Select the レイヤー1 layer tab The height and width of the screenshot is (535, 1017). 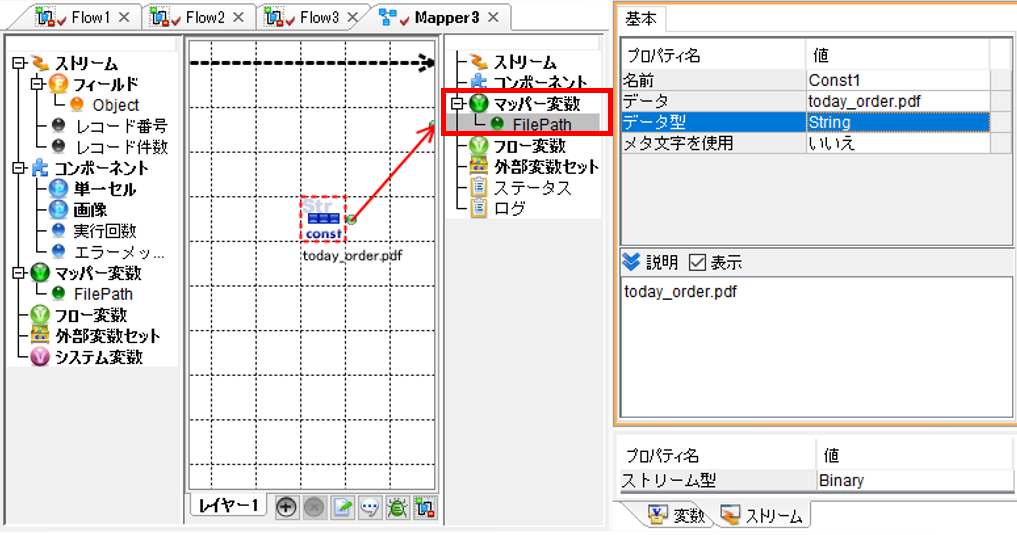tap(228, 506)
